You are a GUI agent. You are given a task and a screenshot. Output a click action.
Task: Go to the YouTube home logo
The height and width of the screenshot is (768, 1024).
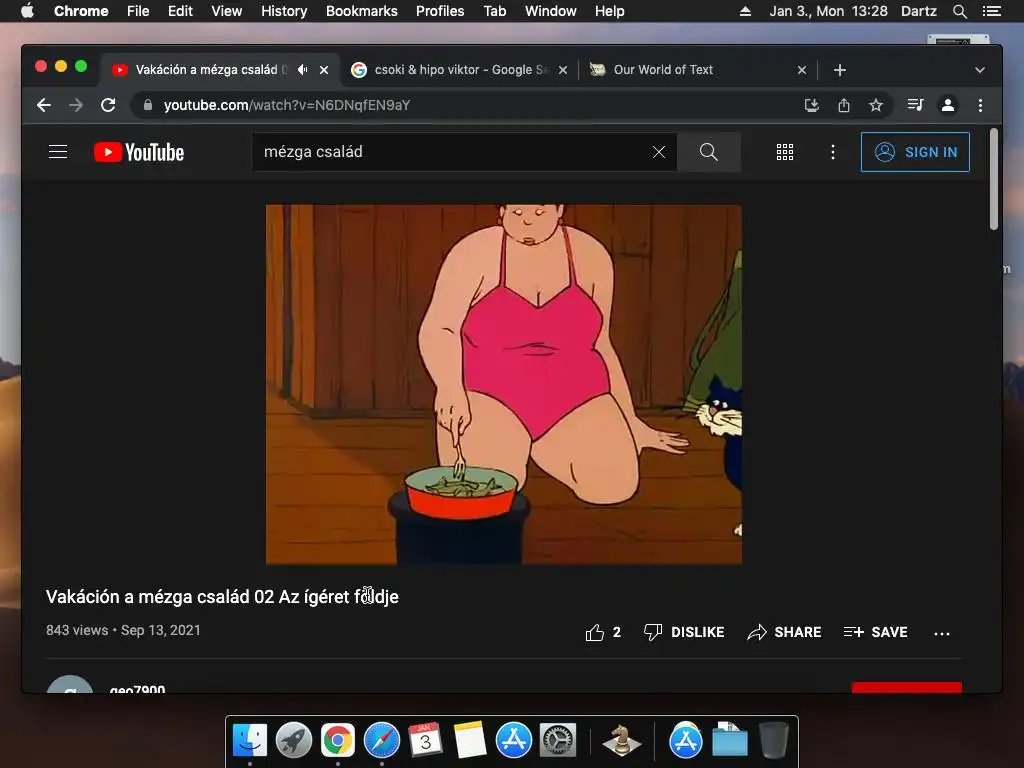coord(138,152)
